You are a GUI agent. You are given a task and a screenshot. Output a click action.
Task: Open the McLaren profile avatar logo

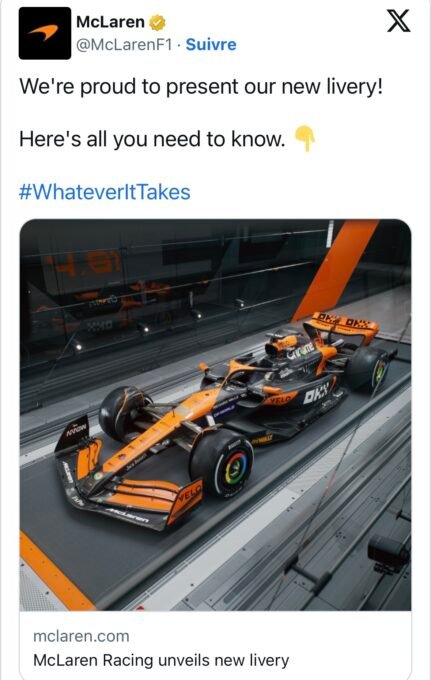point(45,33)
